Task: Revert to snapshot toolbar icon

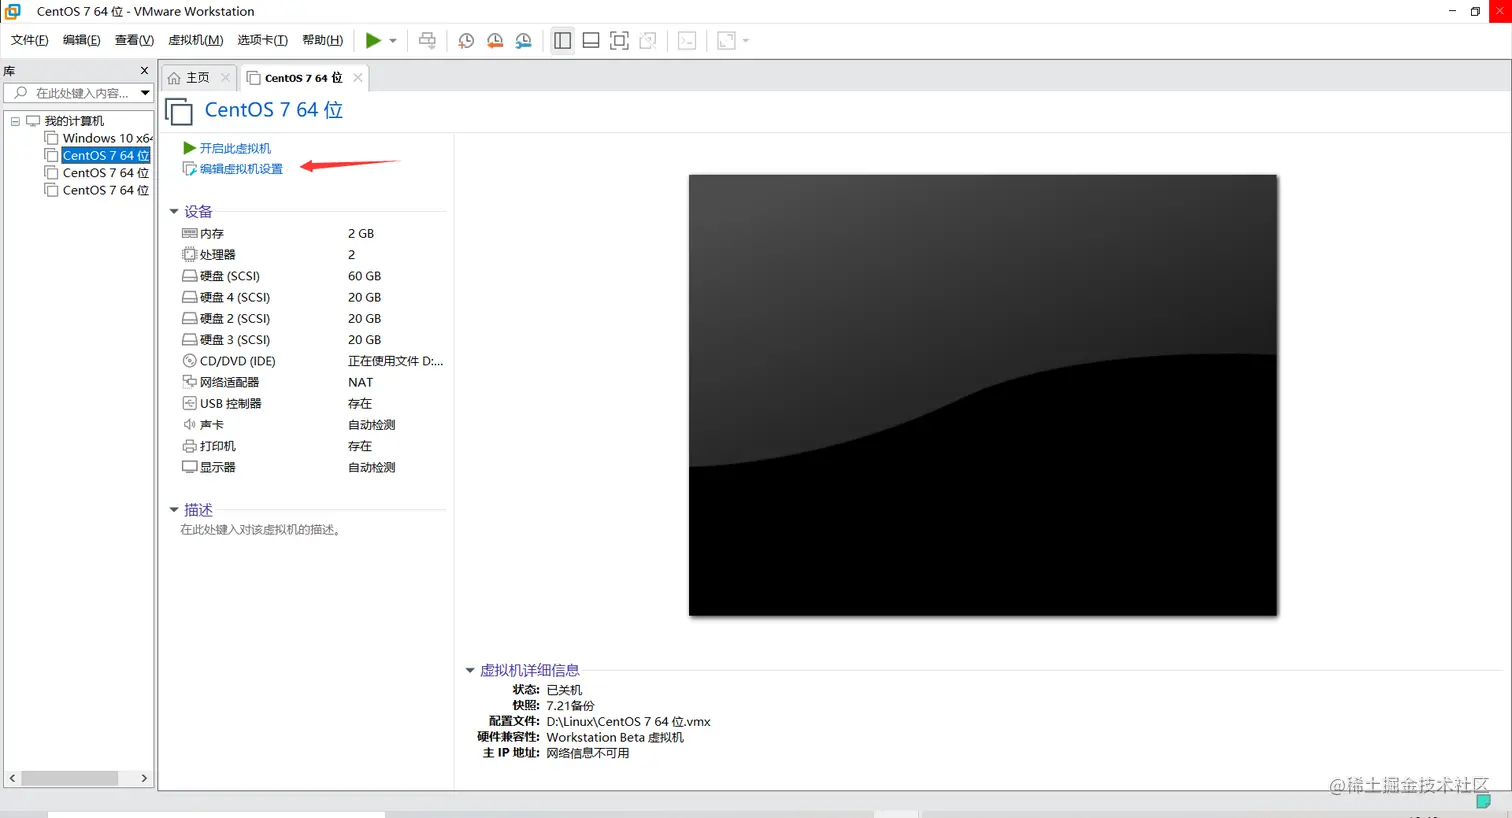Action: 495,40
